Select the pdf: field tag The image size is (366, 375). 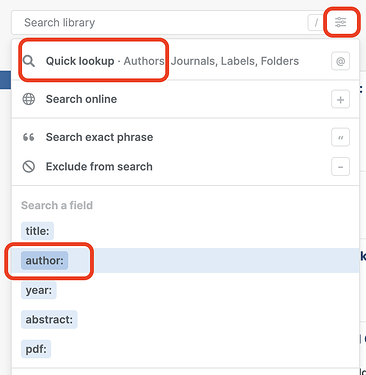(36, 349)
